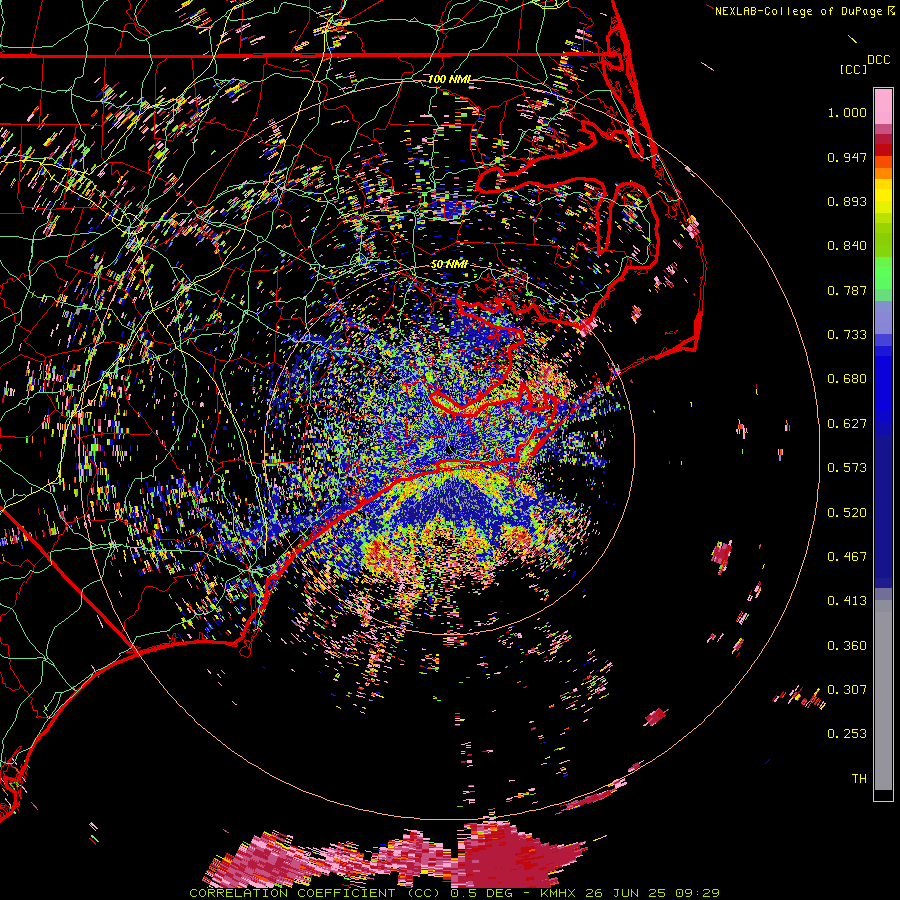900x900 pixels.
Task: Click the NEXLAB-College of DuPage credit text
Action: point(798,11)
